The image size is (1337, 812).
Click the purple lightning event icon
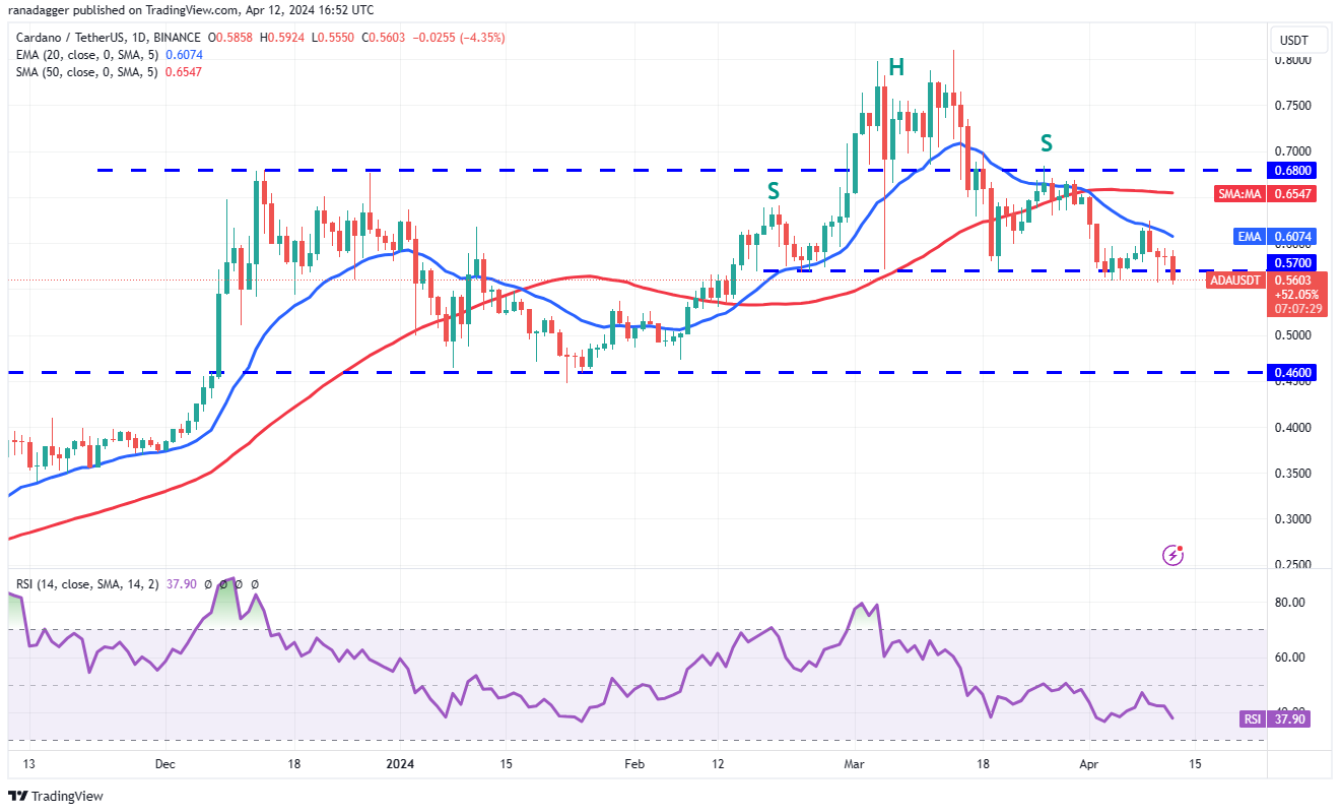[x=1173, y=554]
